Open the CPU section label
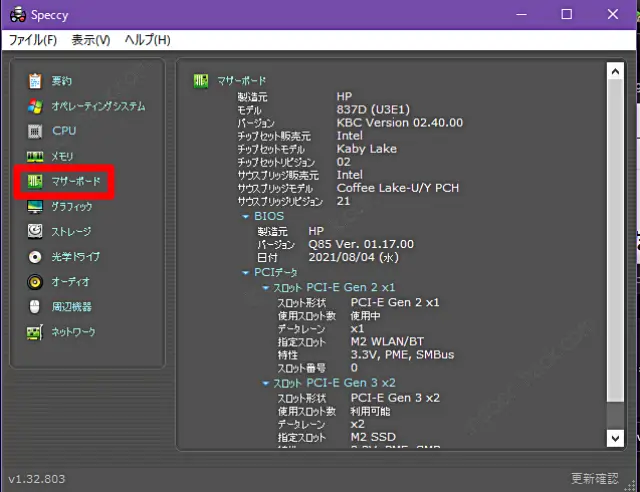Image resolution: width=640 pixels, height=492 pixels. tap(64, 131)
